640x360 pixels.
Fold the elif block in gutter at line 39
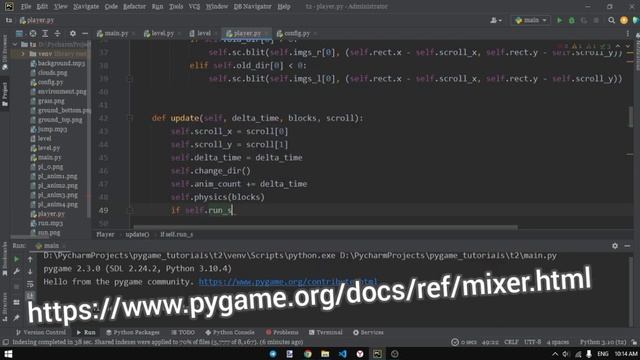(x=130, y=78)
